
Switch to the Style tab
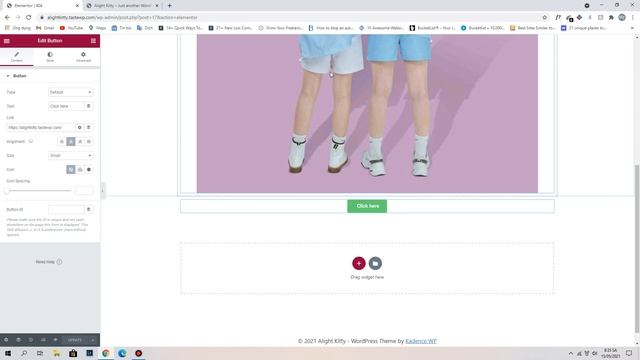[x=50, y=57]
